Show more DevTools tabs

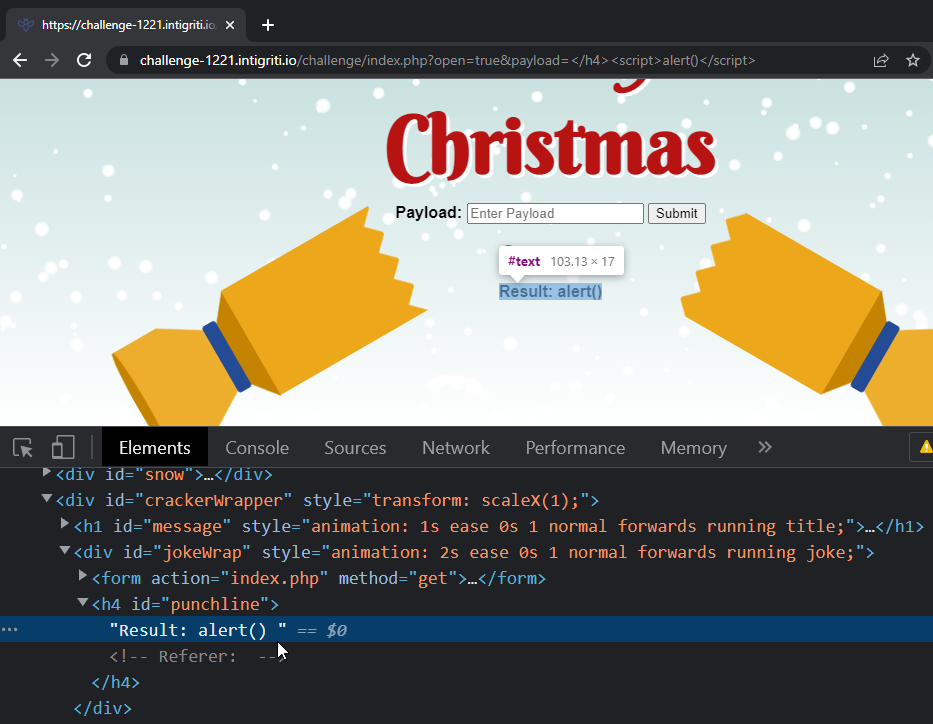tap(765, 447)
